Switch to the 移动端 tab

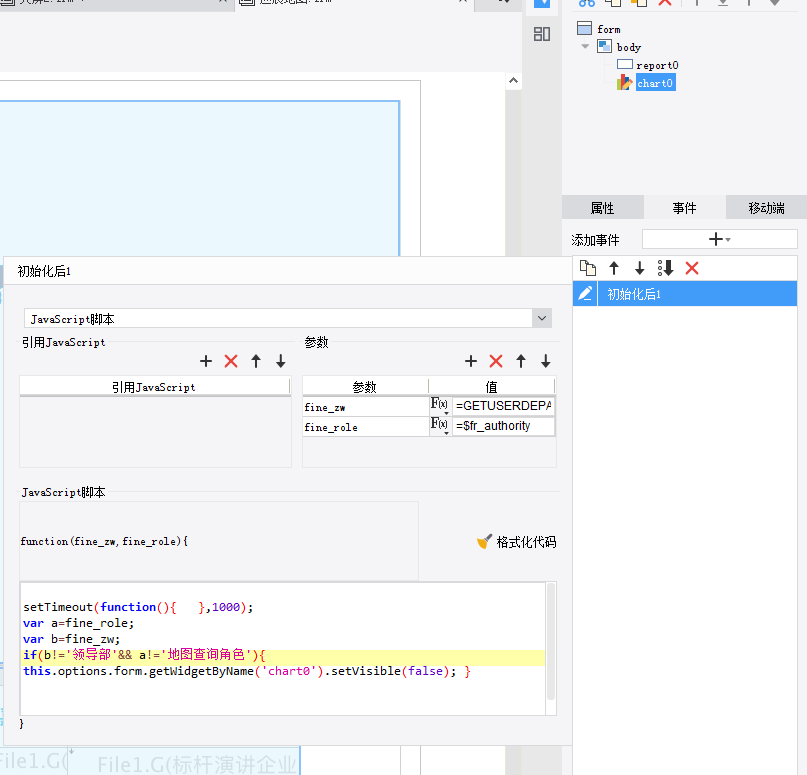(x=766, y=208)
